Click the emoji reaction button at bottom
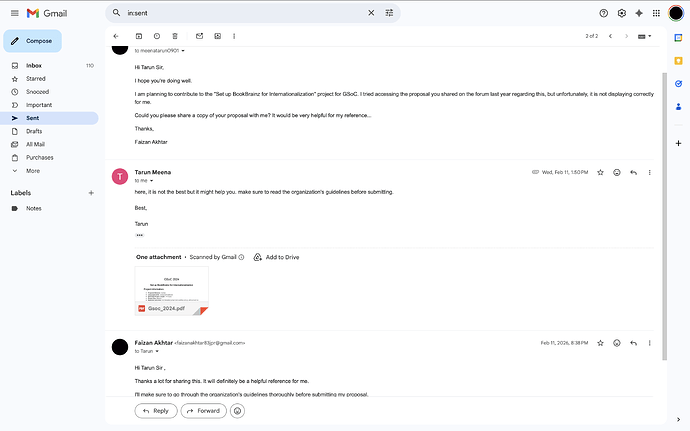 tap(237, 411)
